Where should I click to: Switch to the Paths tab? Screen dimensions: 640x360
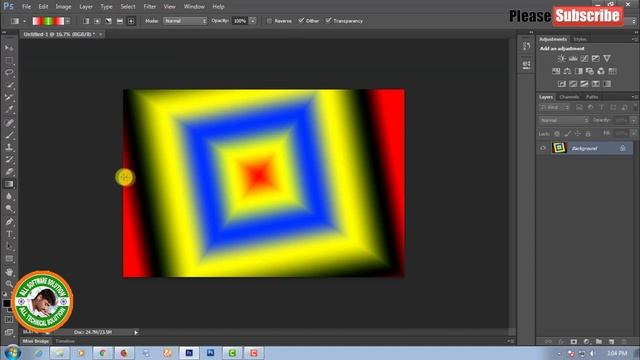point(592,97)
